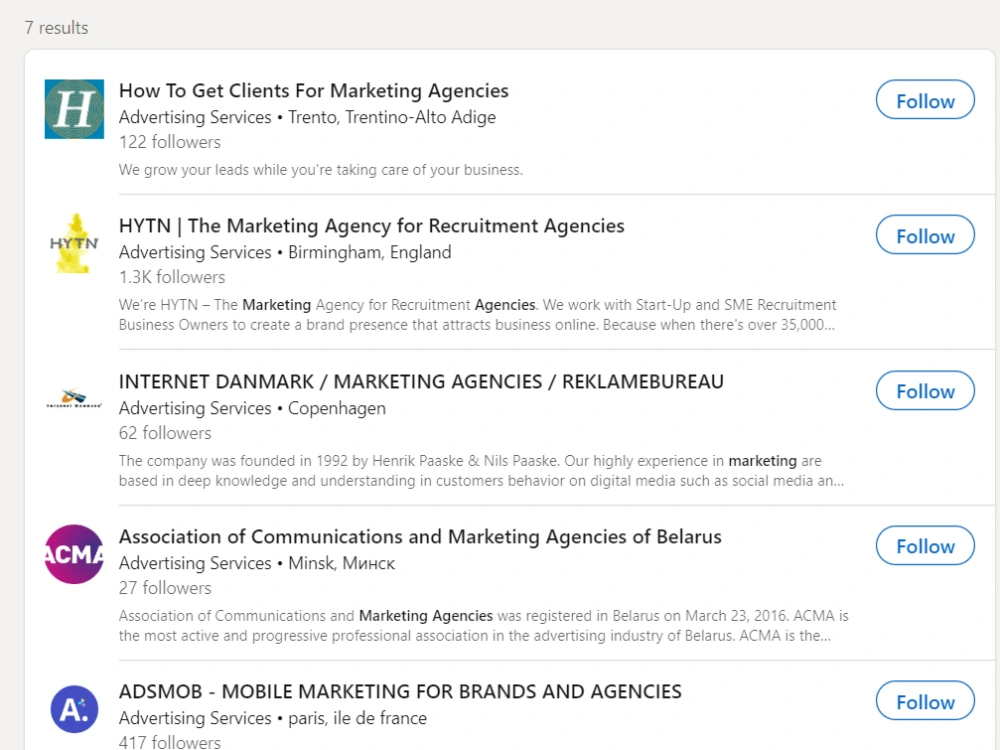Open HYTN | The Marketing Agency title link
This screenshot has height=750, width=1000.
click(x=371, y=226)
